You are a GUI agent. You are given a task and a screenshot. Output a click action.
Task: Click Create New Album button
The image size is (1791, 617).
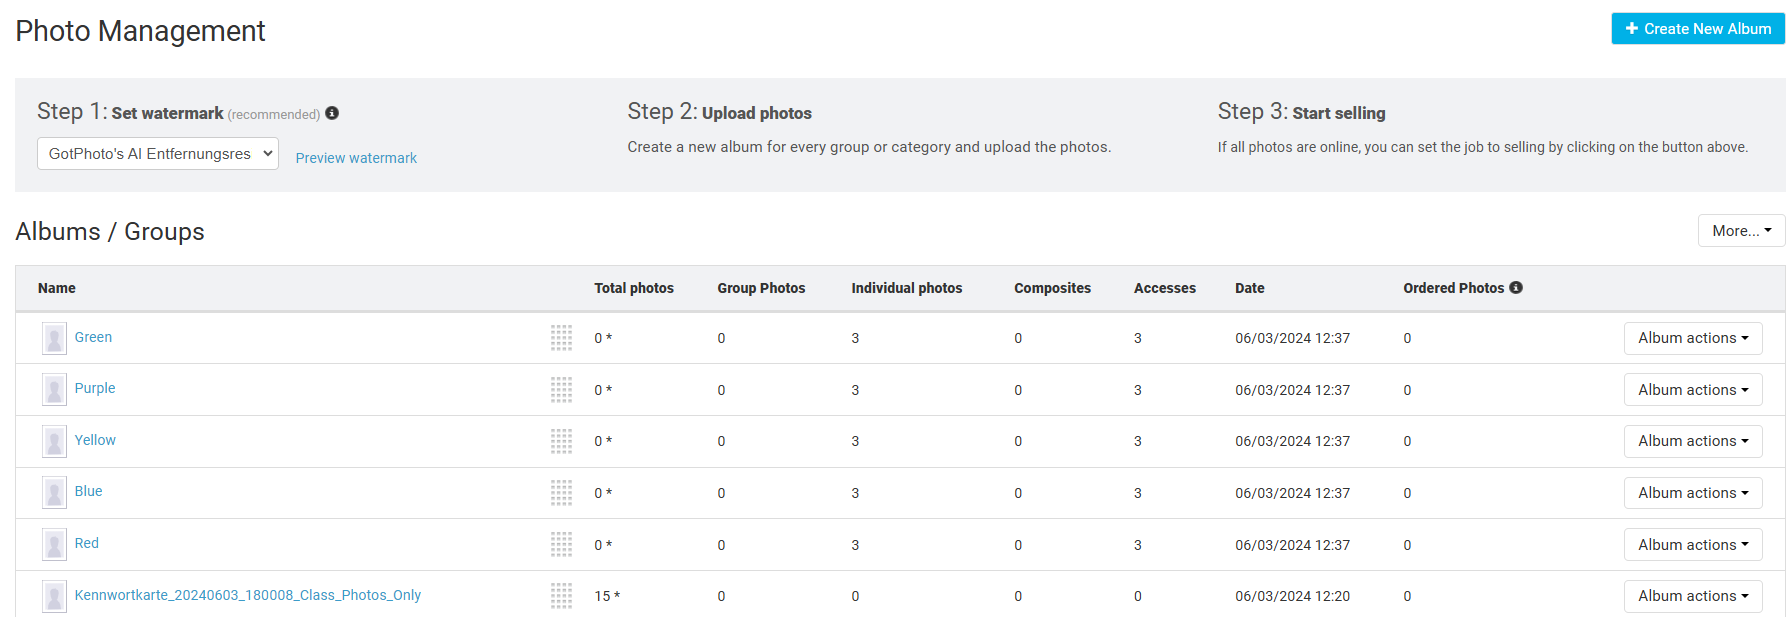tap(1698, 29)
